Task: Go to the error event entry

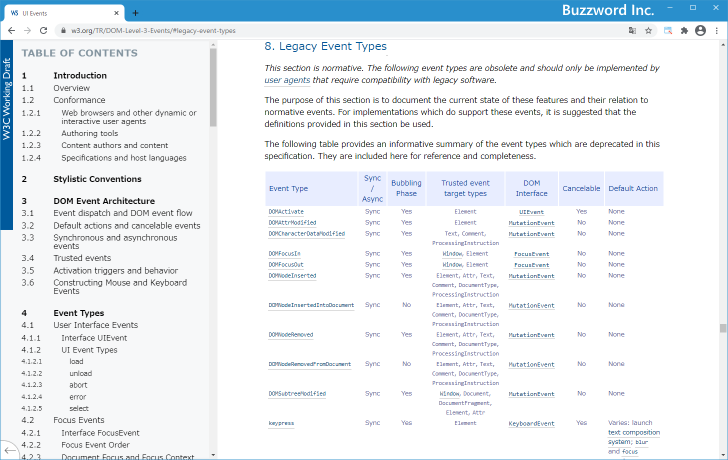Action: pyautogui.click(x=78, y=397)
